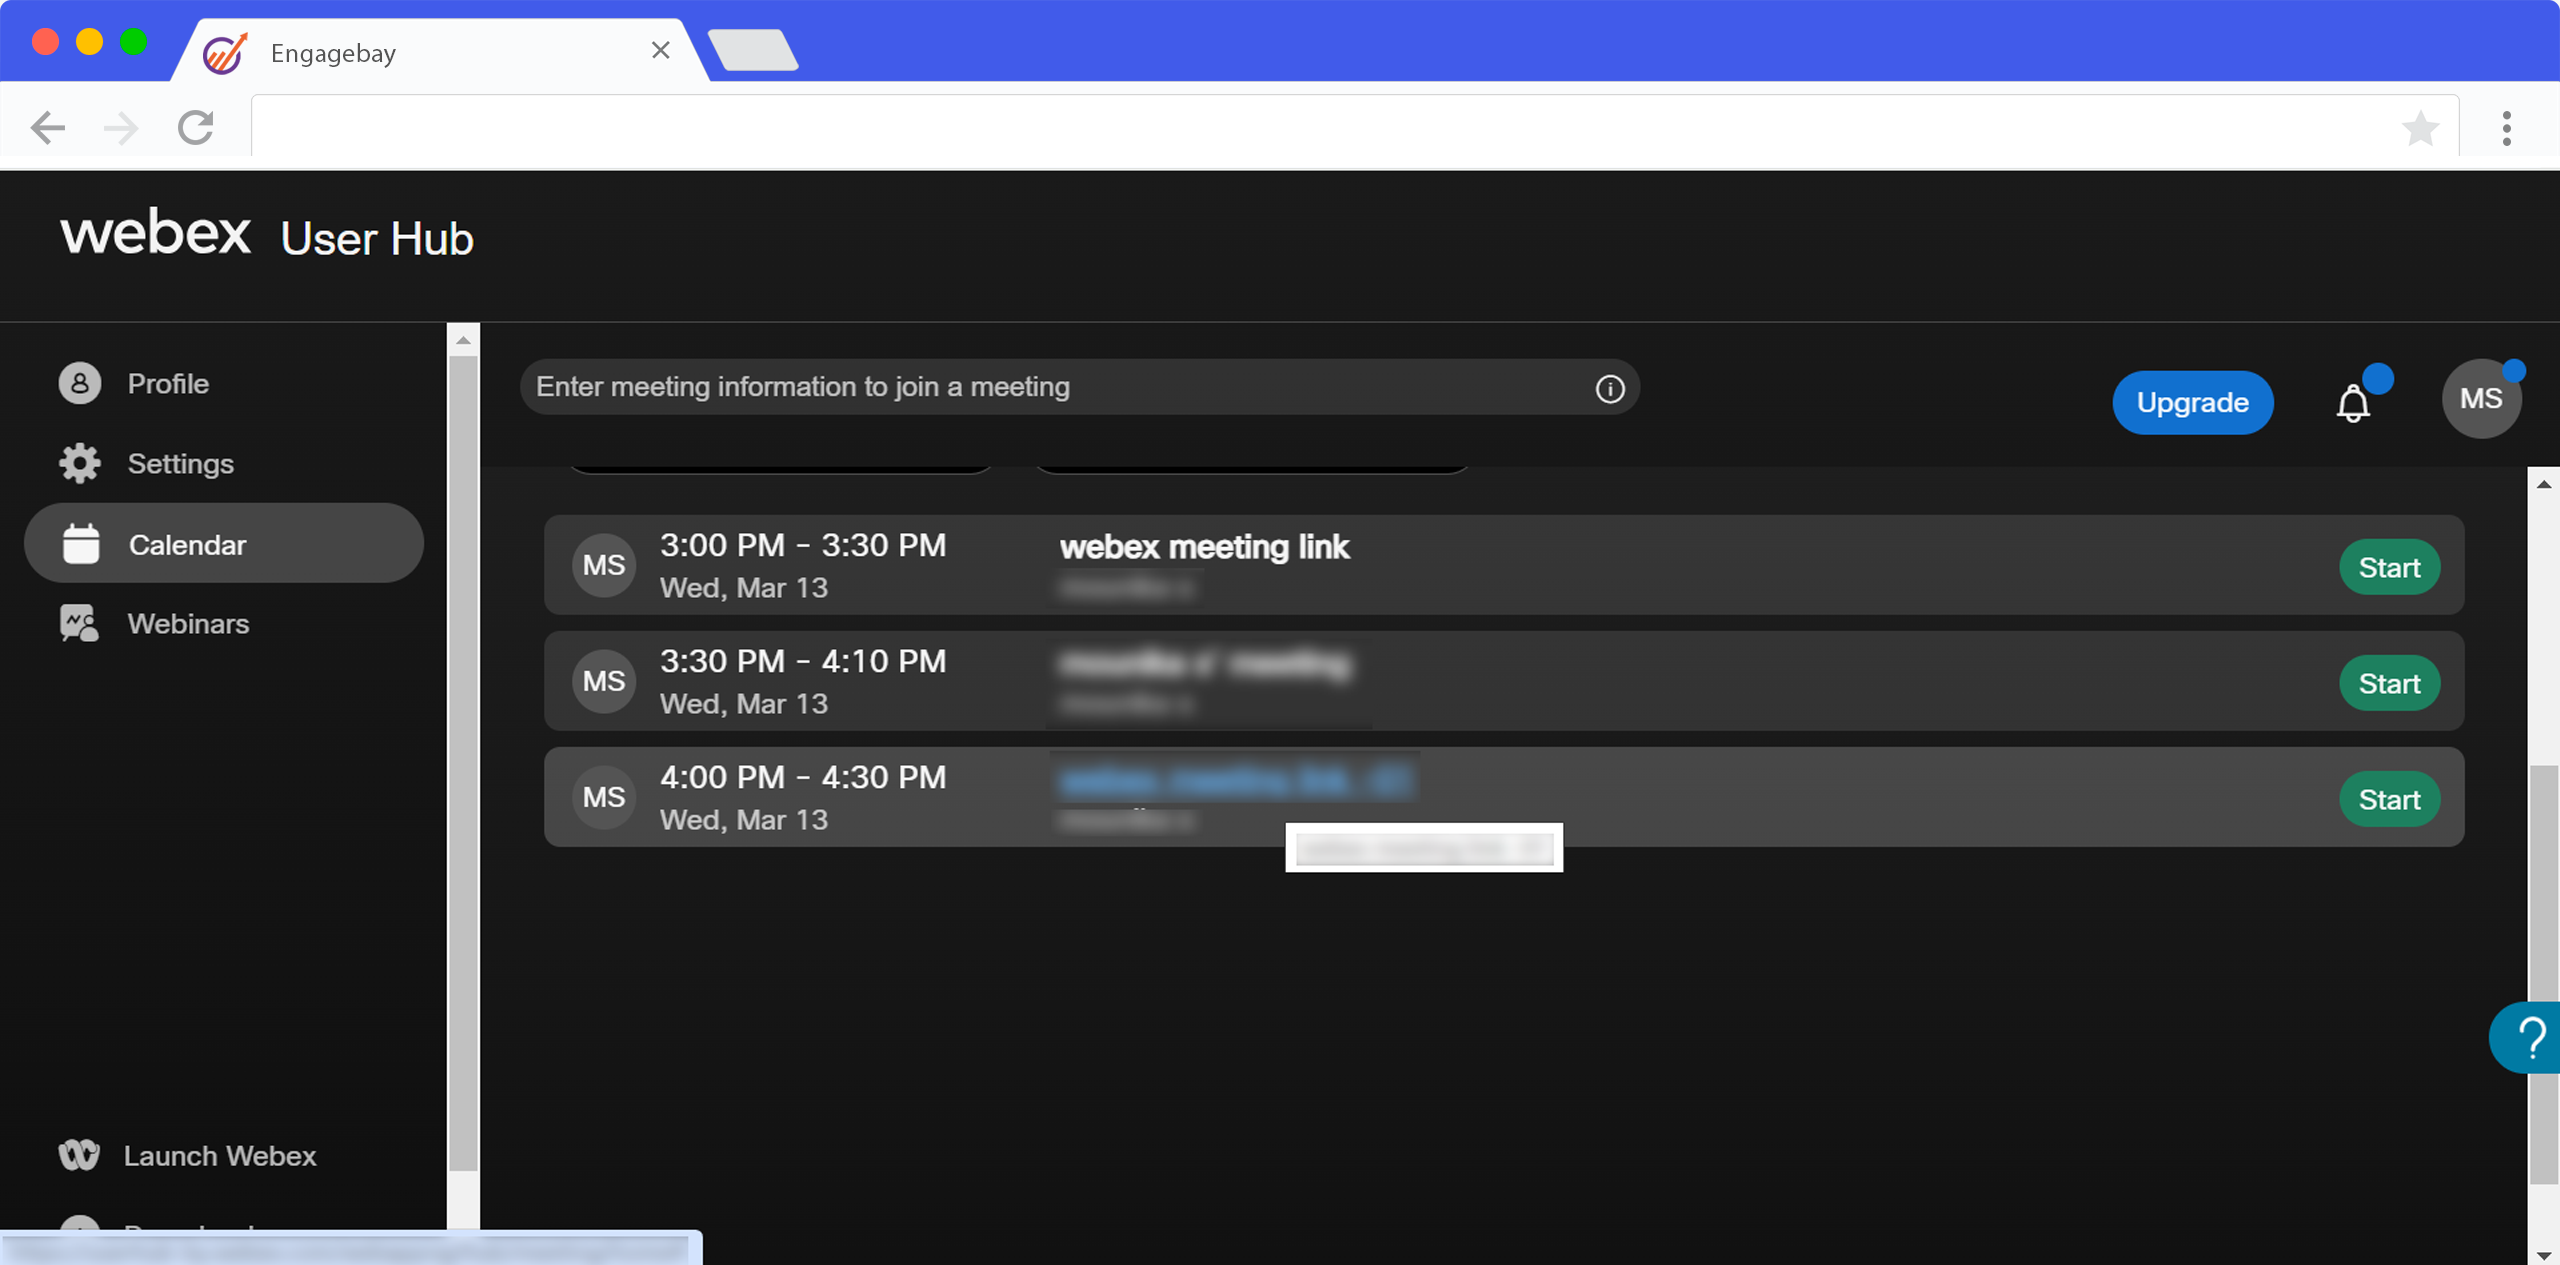Open browser three-dot menu
The width and height of the screenshot is (2560, 1265).
2507,128
